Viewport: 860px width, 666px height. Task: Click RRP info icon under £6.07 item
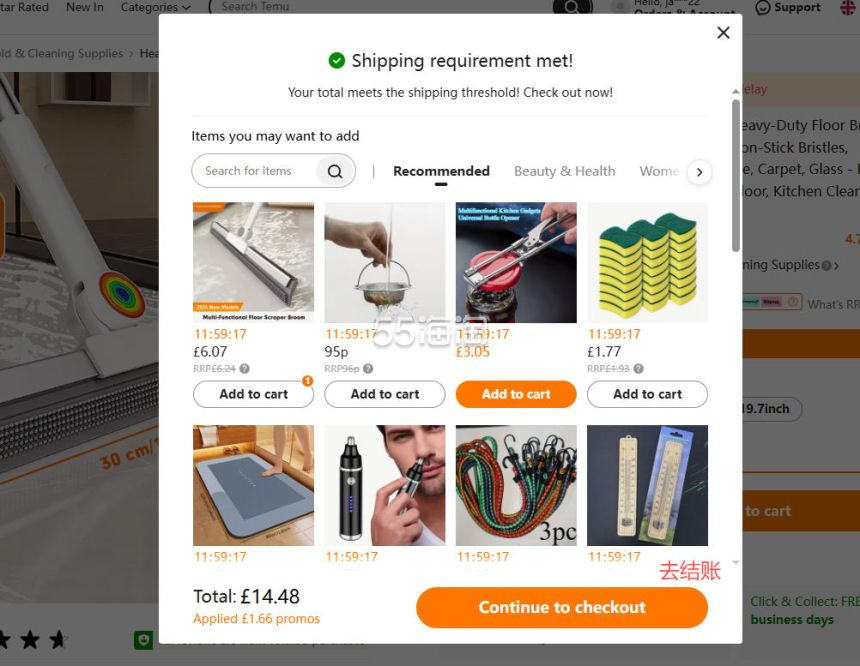pos(245,369)
